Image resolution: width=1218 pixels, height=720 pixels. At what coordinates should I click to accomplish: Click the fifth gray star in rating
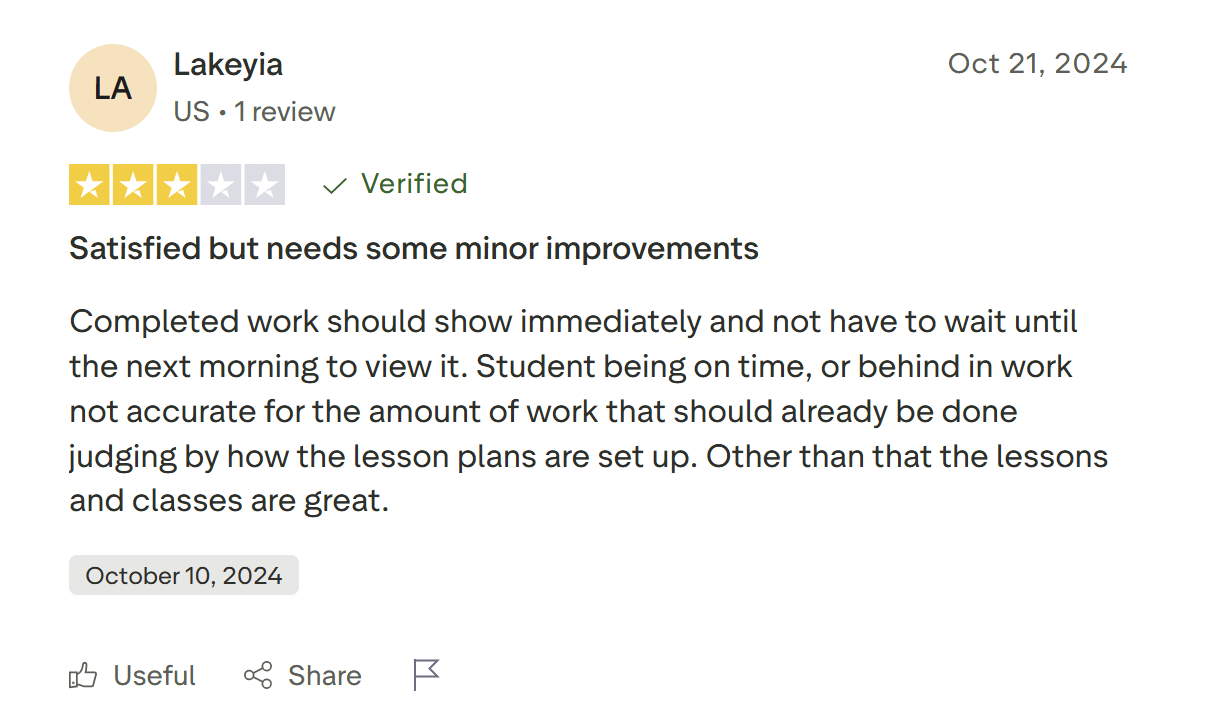pyautogui.click(x=262, y=184)
